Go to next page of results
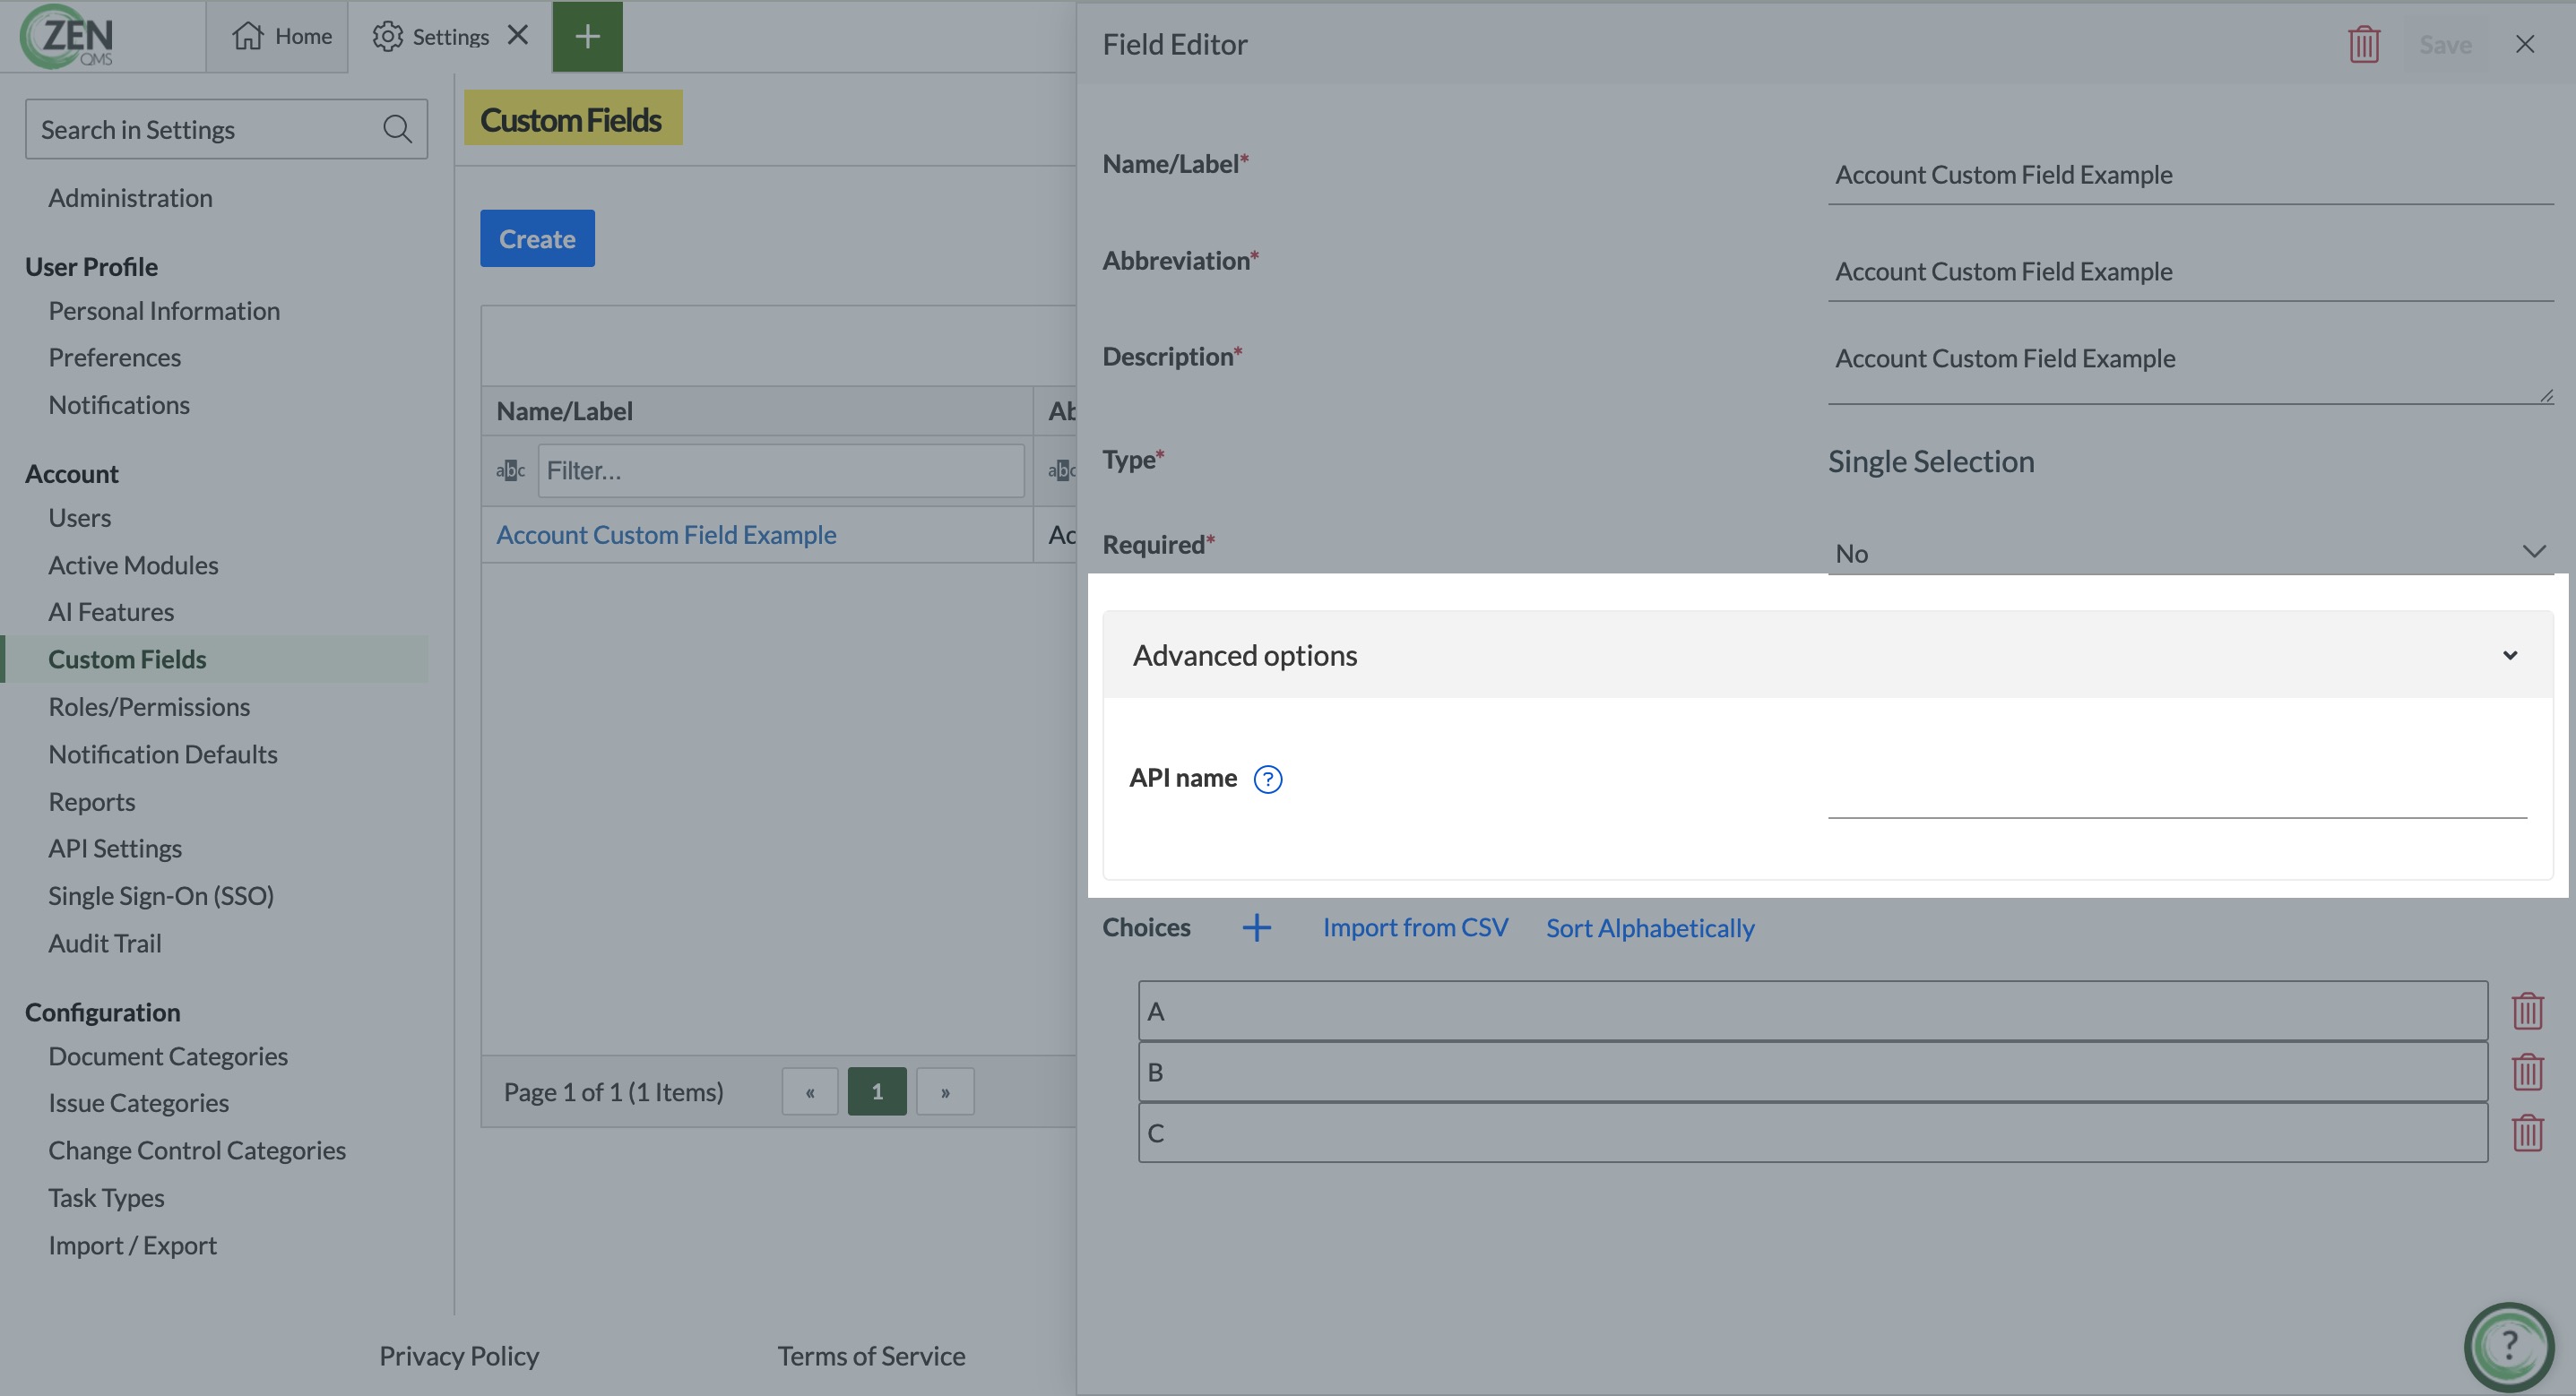 click(x=945, y=1091)
